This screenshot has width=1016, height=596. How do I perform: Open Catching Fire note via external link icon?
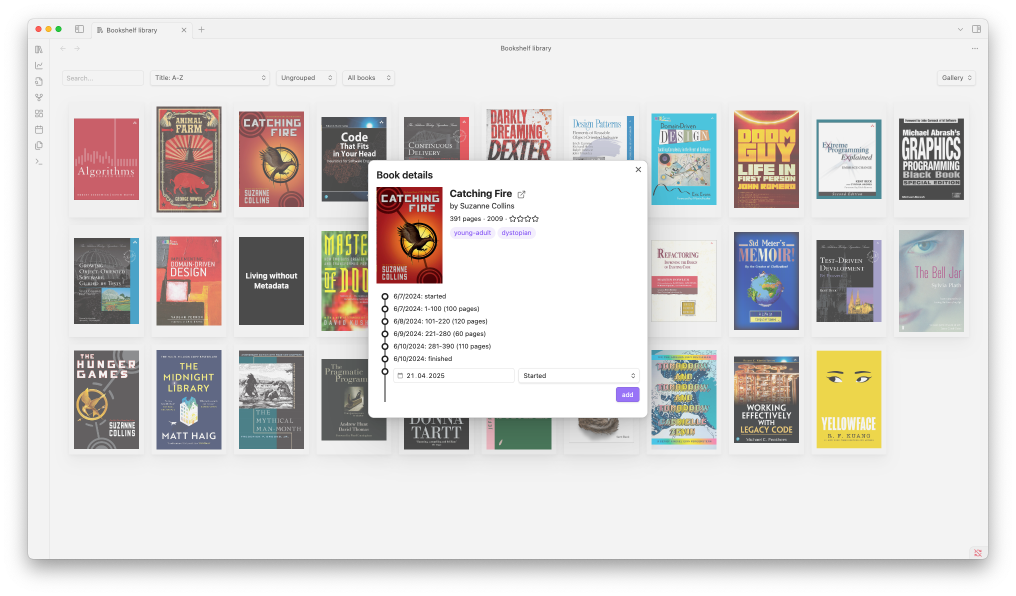[522, 194]
